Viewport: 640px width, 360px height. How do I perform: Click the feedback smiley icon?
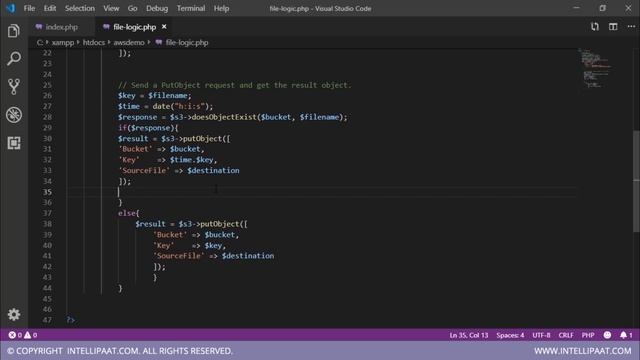(x=607, y=335)
